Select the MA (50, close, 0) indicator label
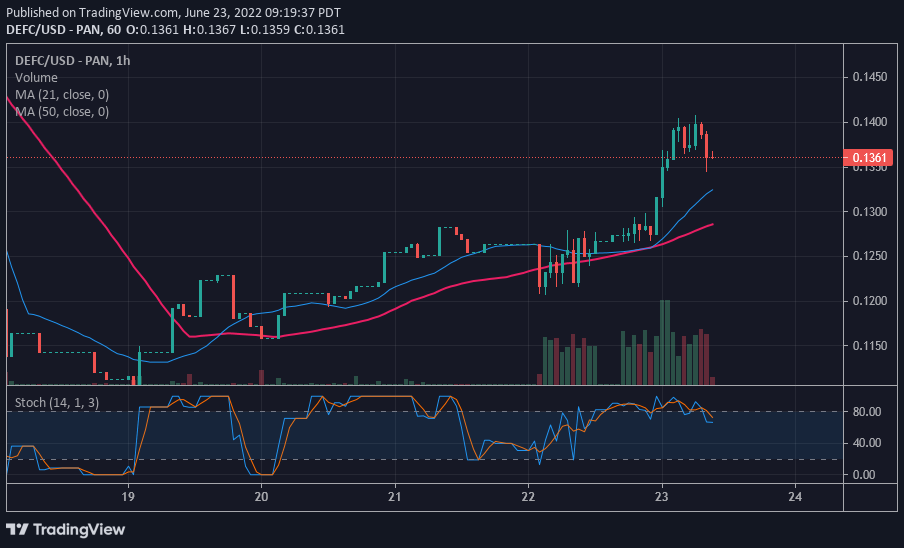Screen dimensions: 904x548 [x=62, y=111]
